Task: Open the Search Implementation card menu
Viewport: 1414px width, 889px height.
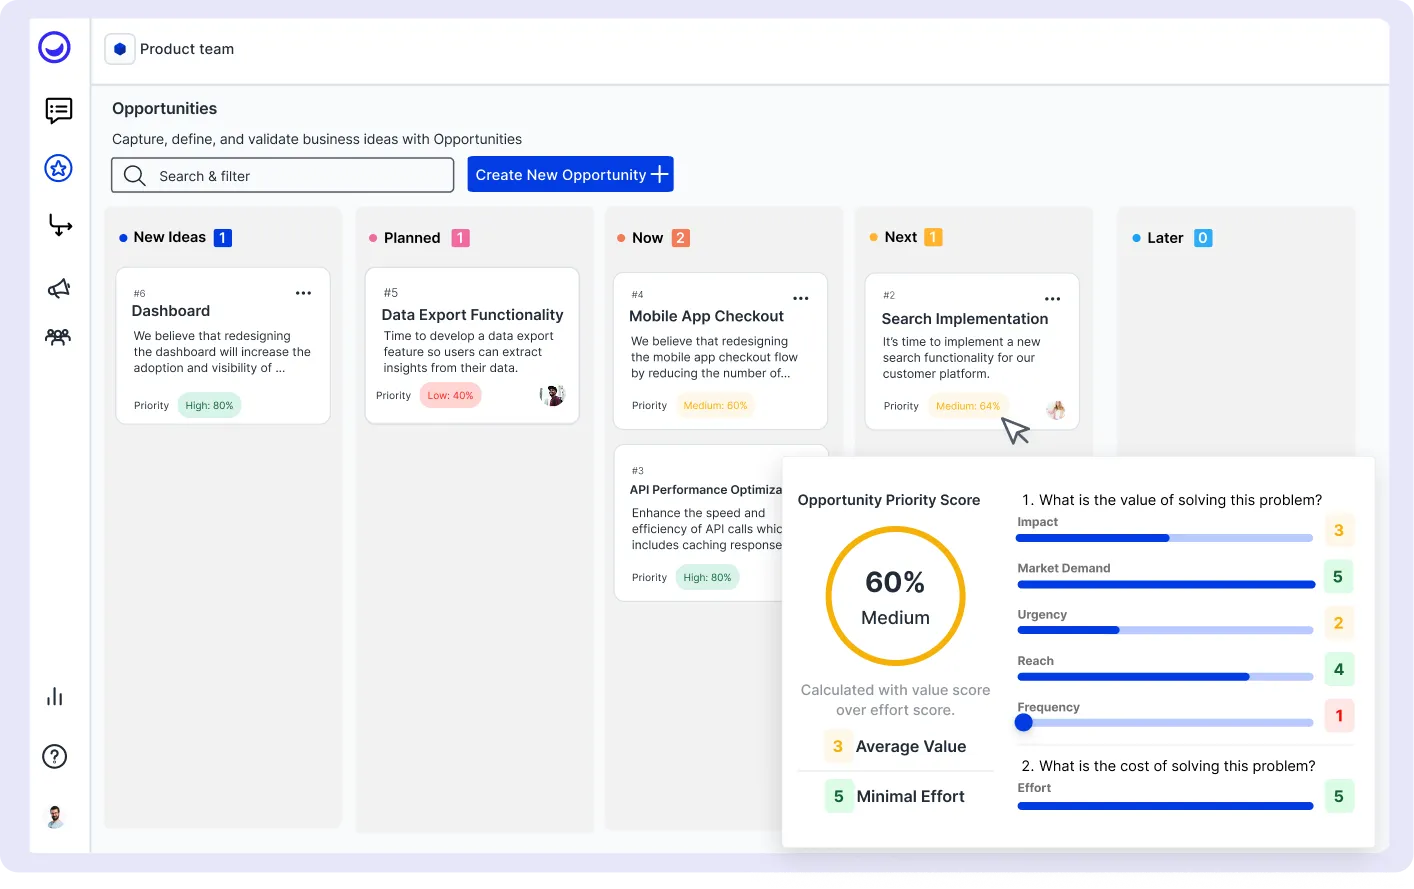Action: click(x=1052, y=298)
